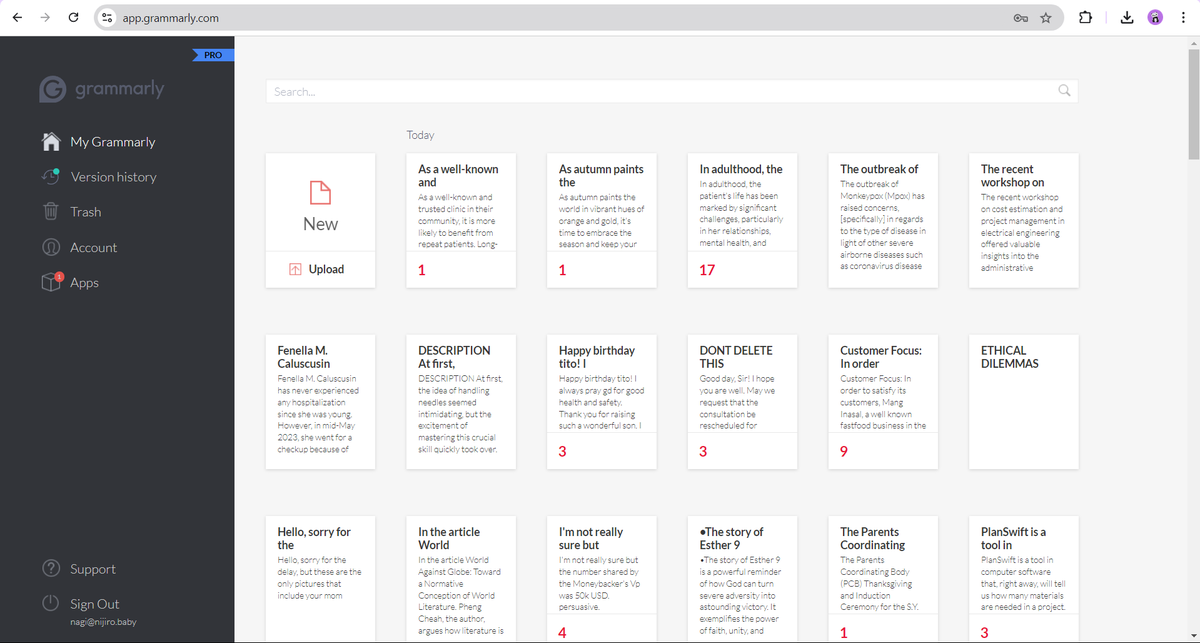Open the browser downloads icon
Viewport: 1200px width, 643px height.
1125,17
